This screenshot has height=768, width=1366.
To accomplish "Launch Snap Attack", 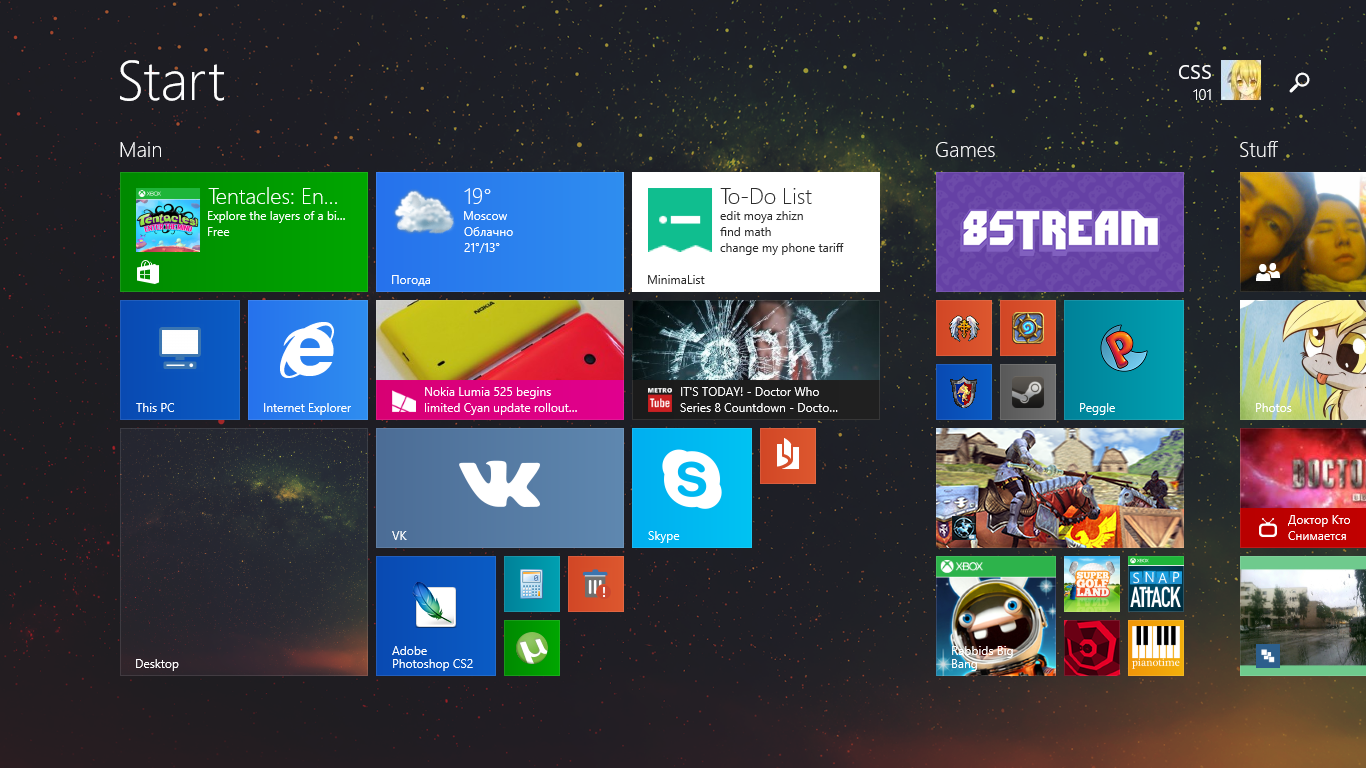I will (x=1156, y=584).
